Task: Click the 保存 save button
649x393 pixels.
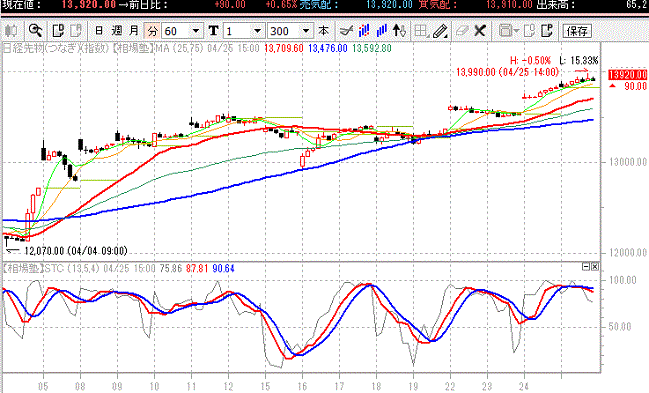Action: click(577, 31)
